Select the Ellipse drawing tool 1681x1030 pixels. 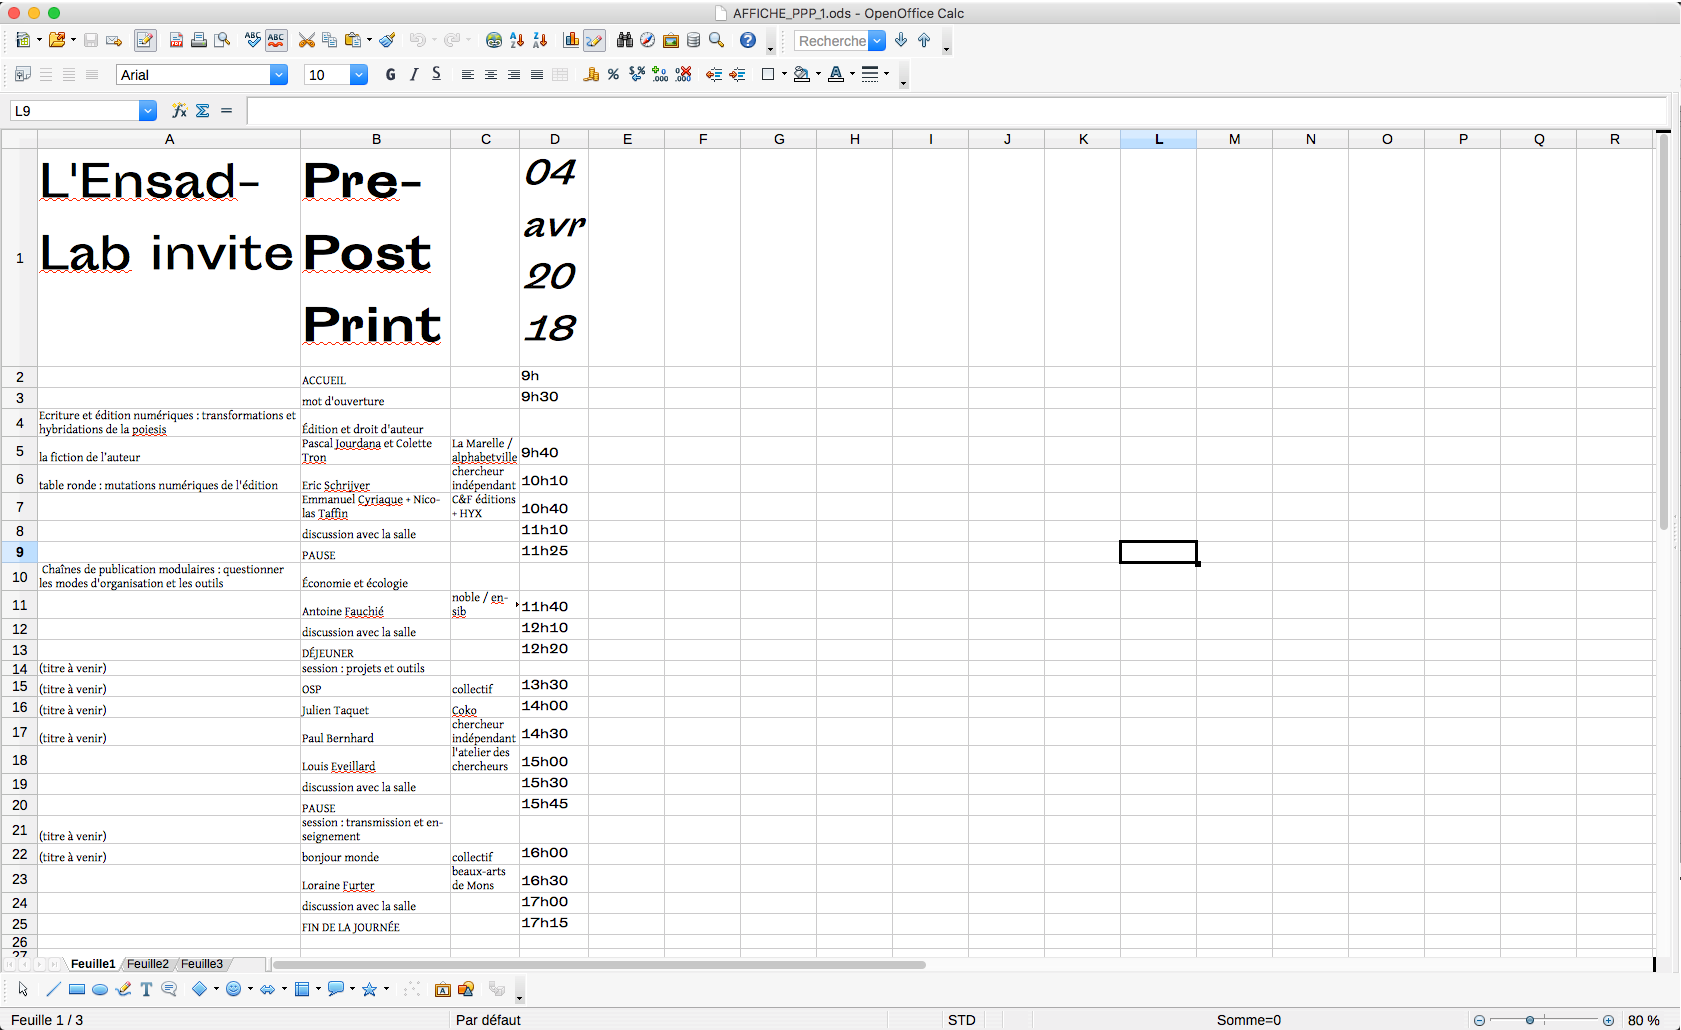[100, 990]
